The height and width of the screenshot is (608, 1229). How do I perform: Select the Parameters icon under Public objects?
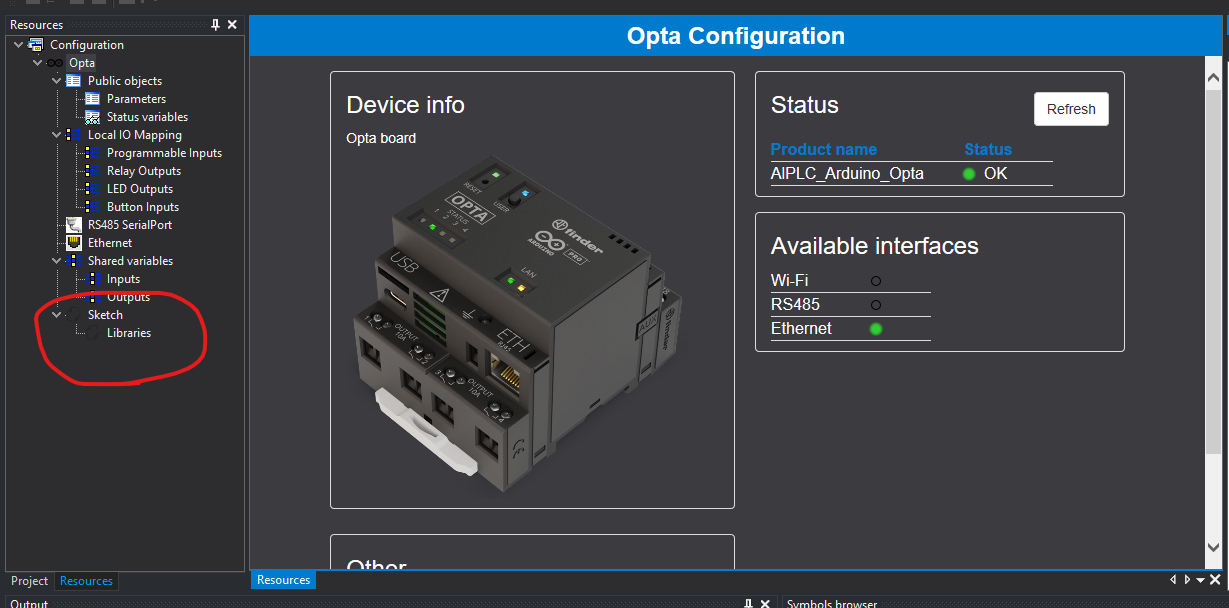(94, 98)
